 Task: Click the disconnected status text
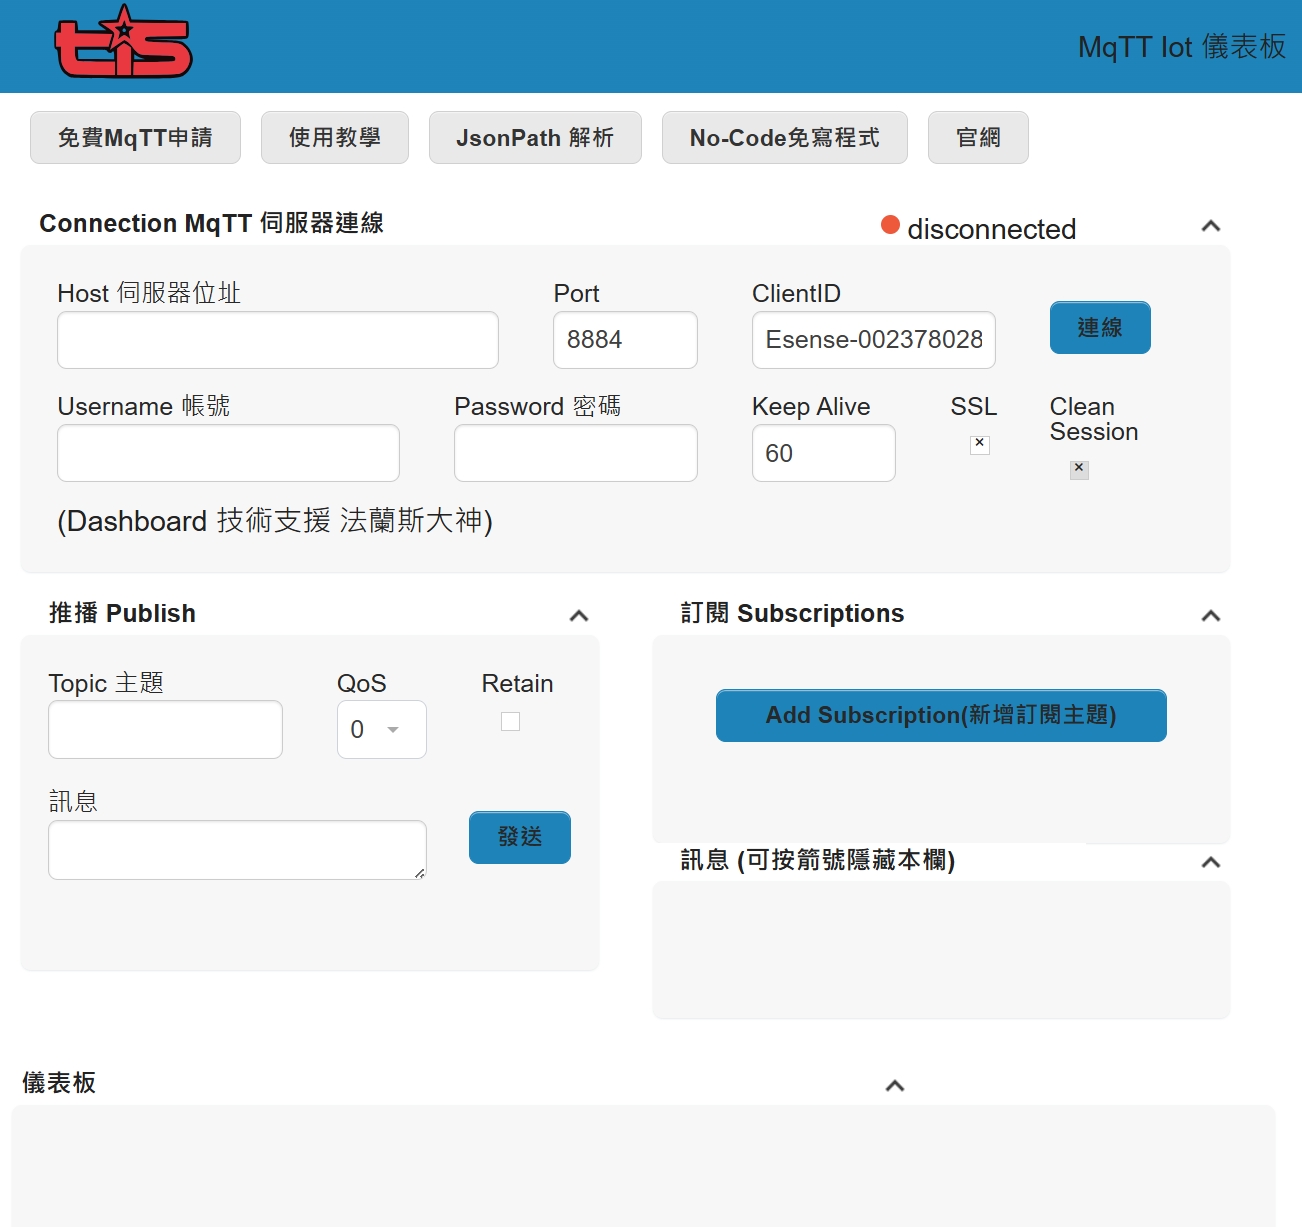pyautogui.click(x=992, y=229)
